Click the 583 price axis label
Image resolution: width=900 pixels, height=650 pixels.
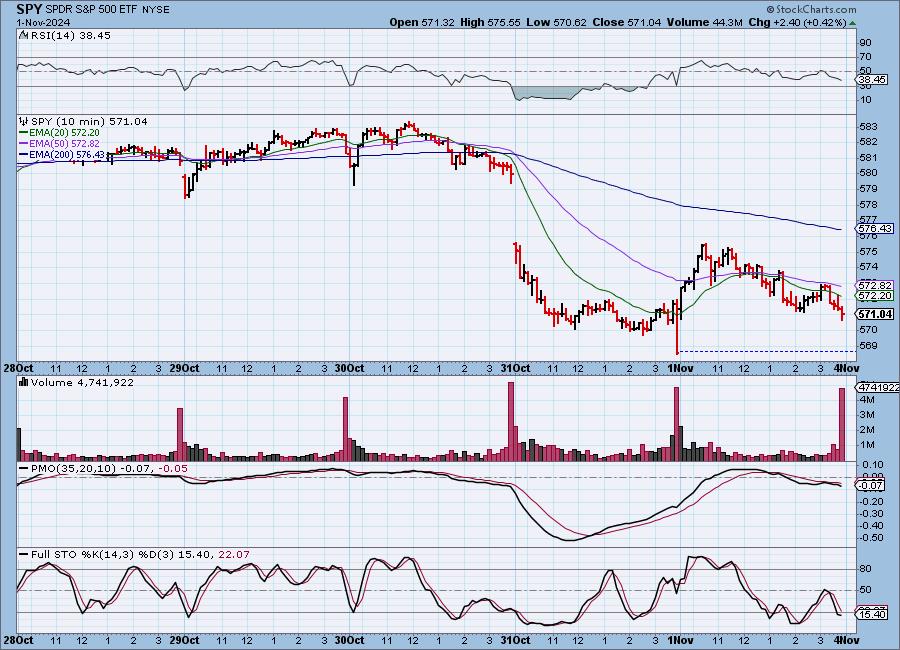869,126
